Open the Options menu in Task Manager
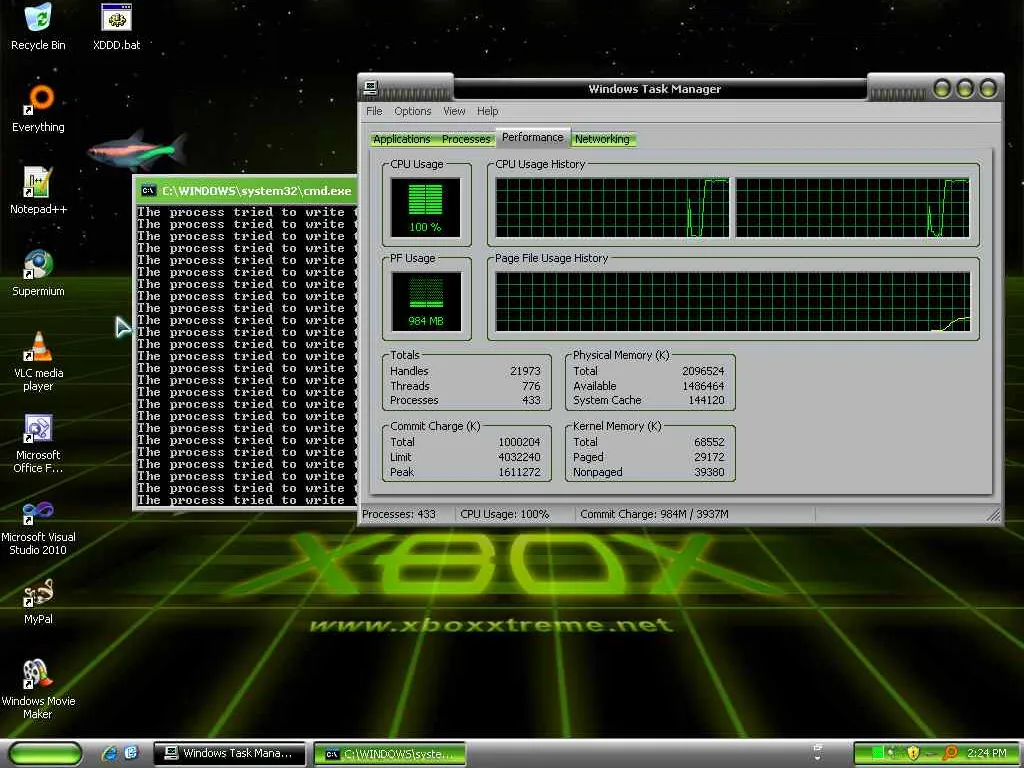The height and width of the screenshot is (768, 1024). 413,111
